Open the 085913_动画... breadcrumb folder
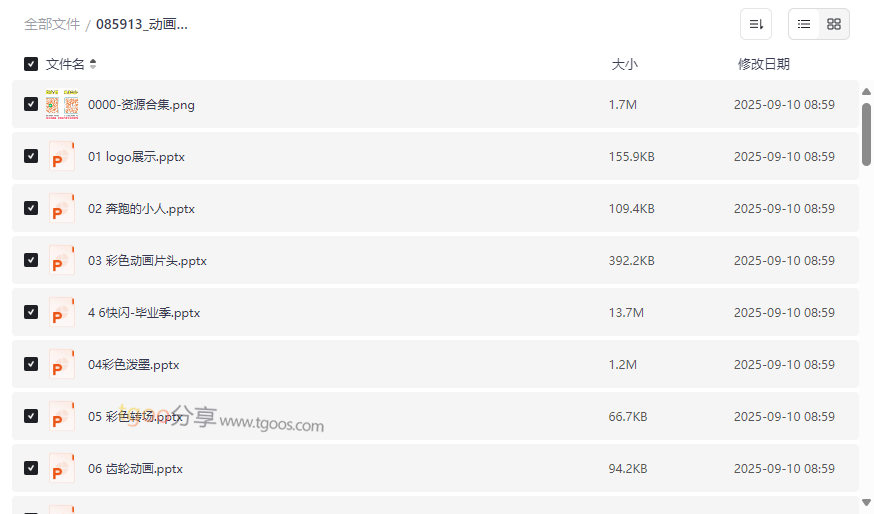The width and height of the screenshot is (874, 514). point(142,24)
